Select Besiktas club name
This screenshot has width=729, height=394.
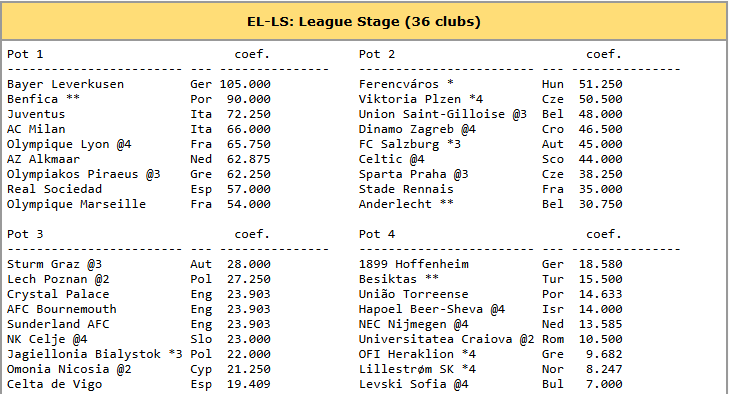pos(388,279)
